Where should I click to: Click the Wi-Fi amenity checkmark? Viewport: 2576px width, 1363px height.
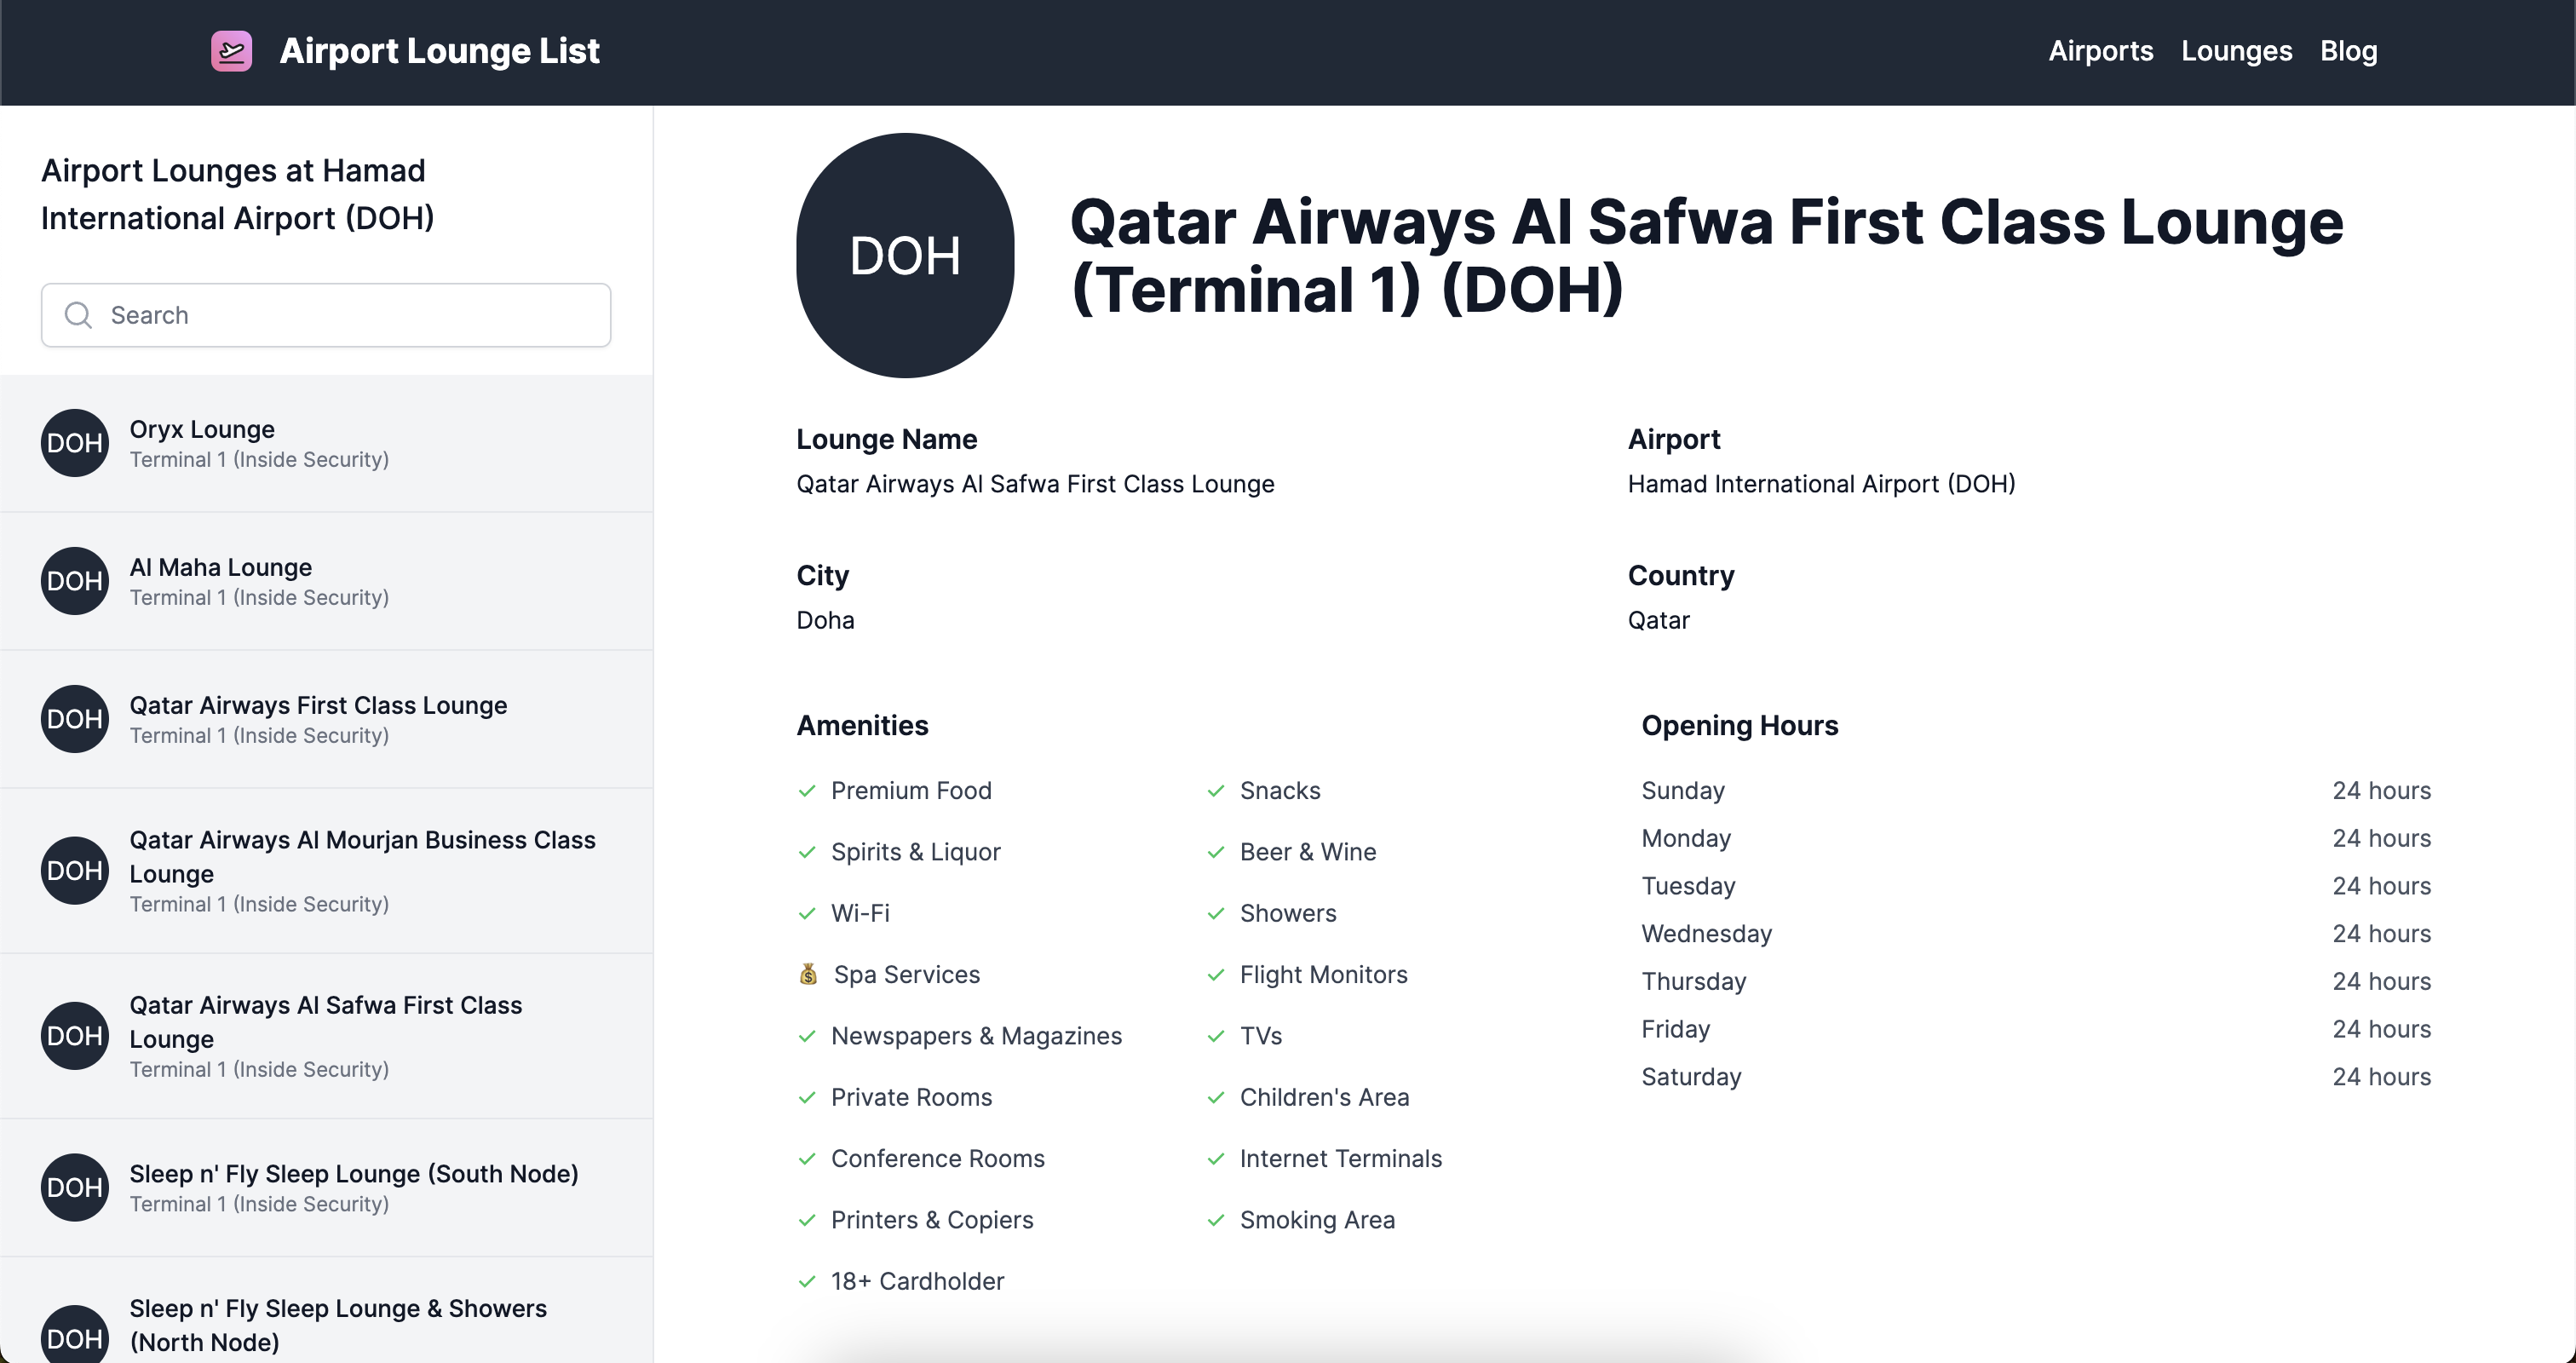pos(807,913)
